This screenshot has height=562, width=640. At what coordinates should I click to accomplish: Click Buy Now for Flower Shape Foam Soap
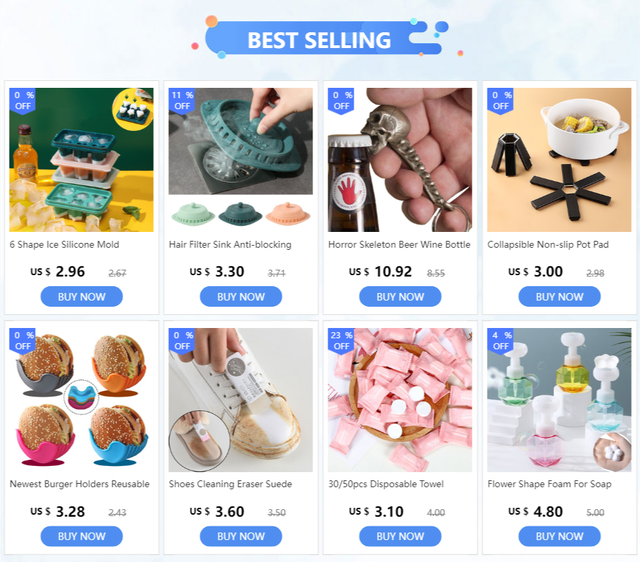point(559,536)
